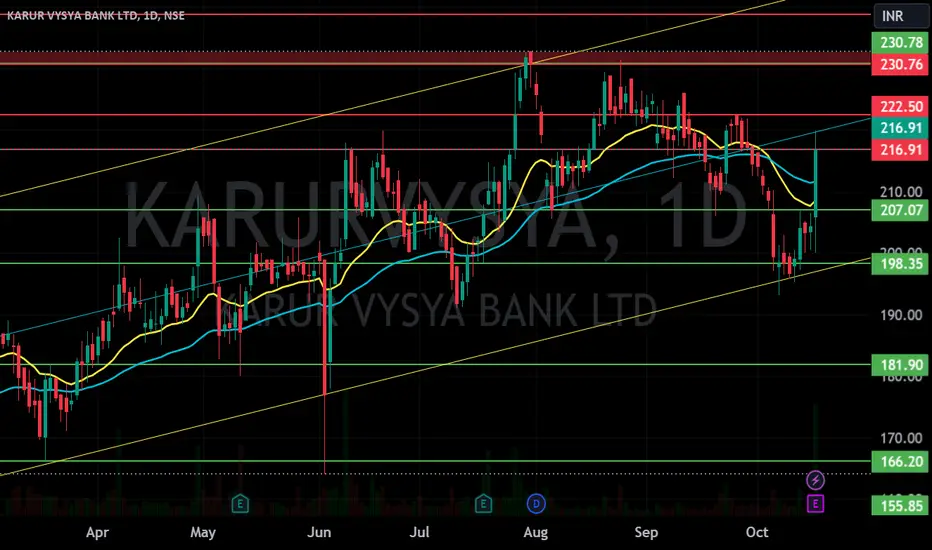
Task: Select the red 230.76 price label
Action: point(900,64)
